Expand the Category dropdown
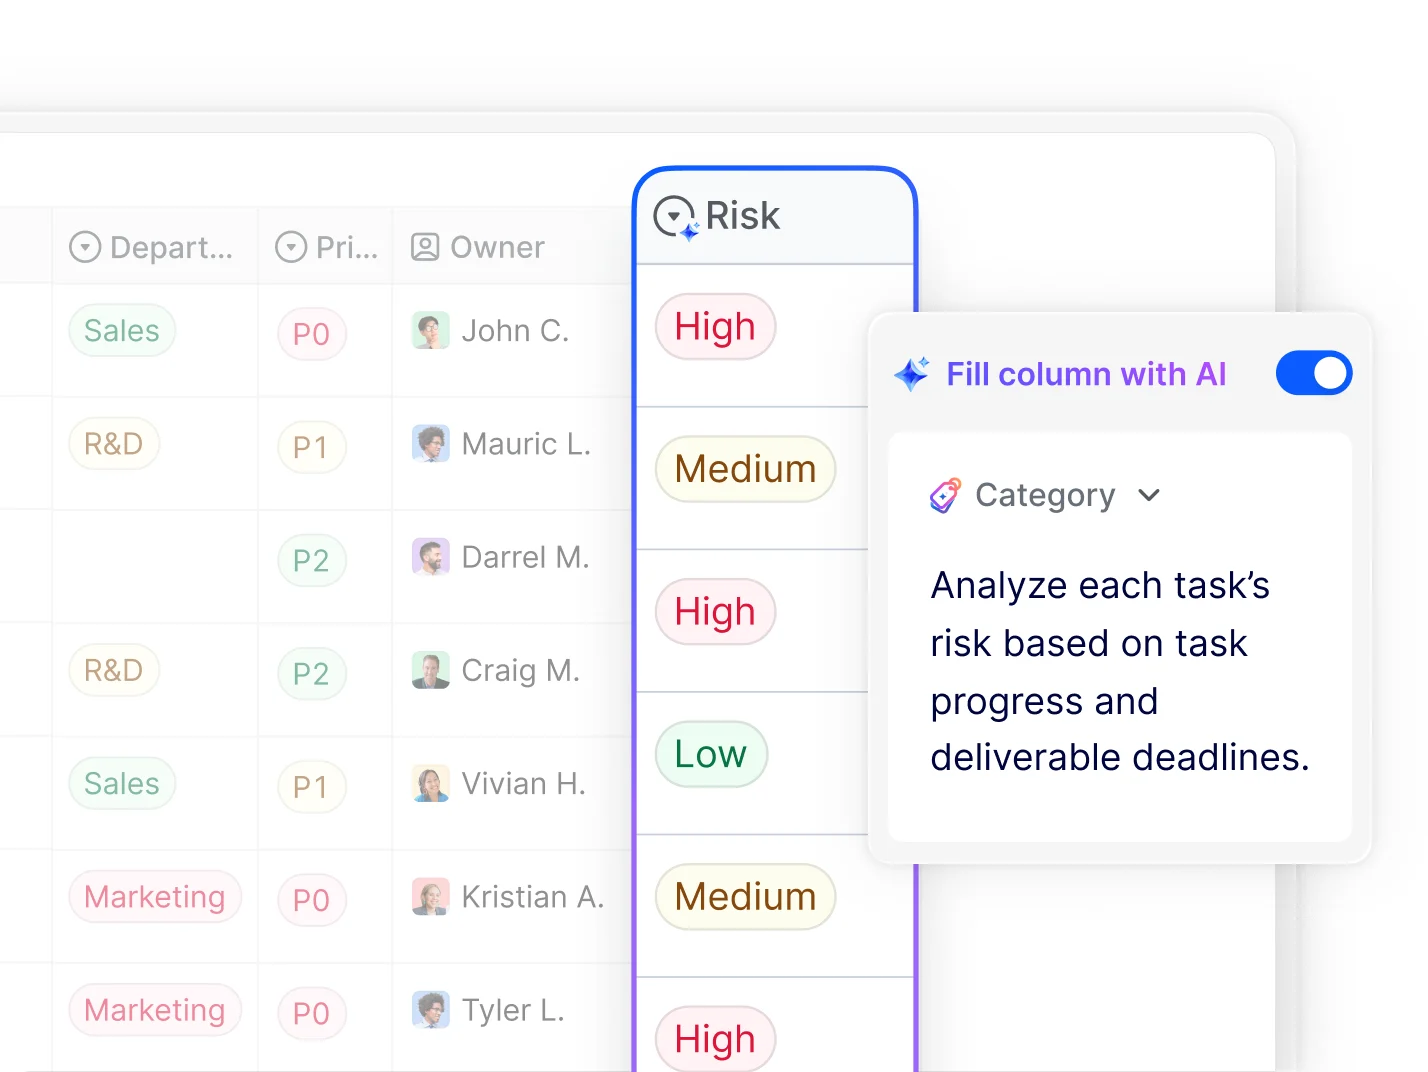This screenshot has width=1428, height=1072. 1149,495
